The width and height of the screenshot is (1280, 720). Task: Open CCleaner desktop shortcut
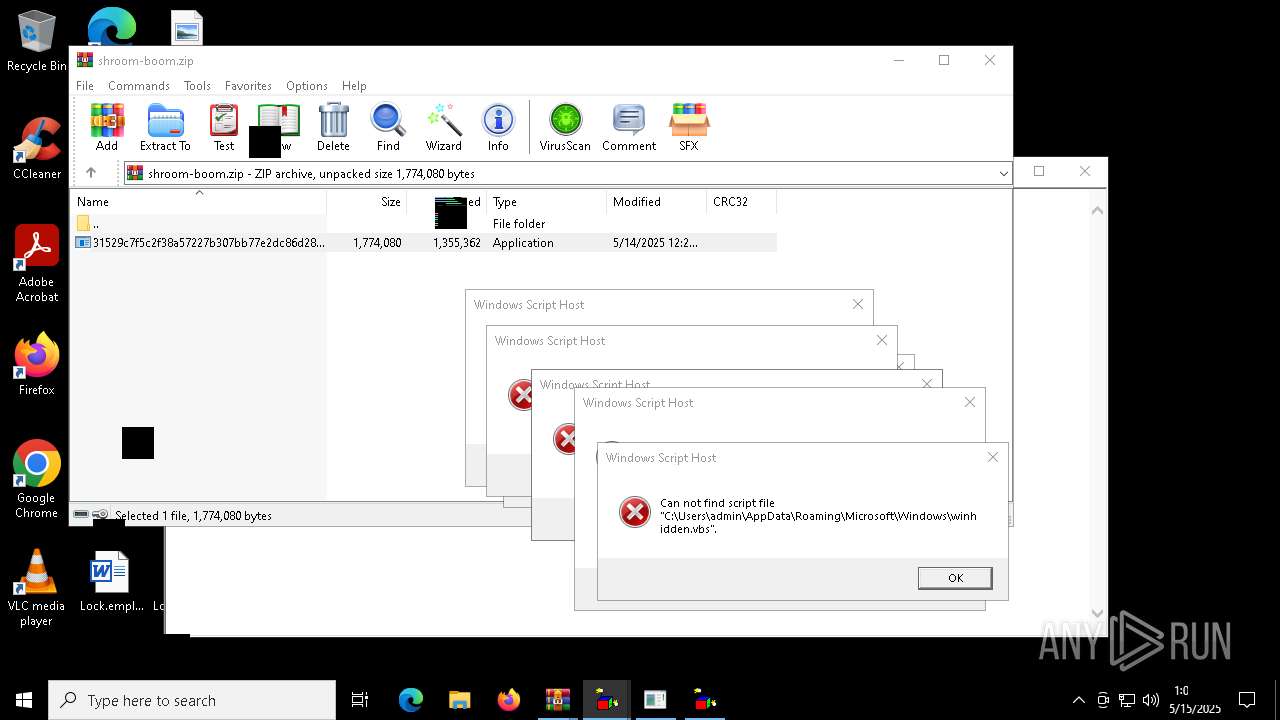click(37, 149)
